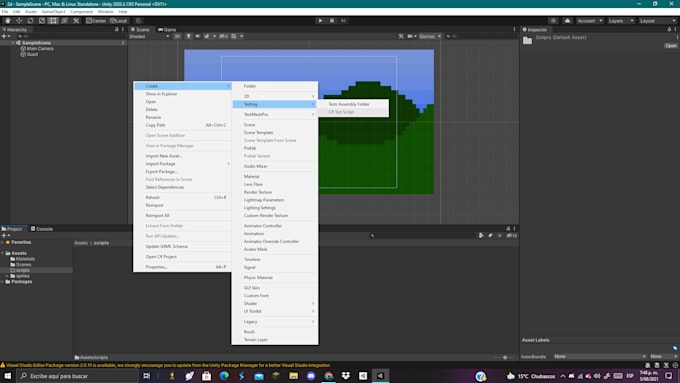
Task: Open the Cloud services icon
Action: pyautogui.click(x=567, y=21)
